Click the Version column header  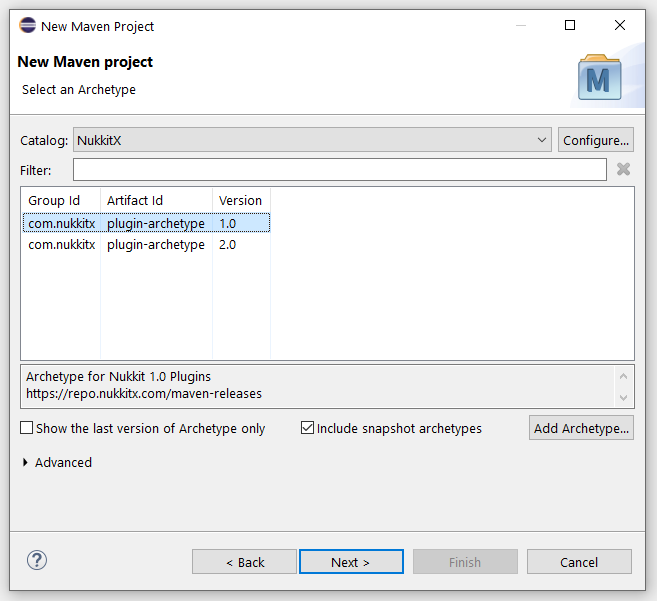tap(240, 200)
